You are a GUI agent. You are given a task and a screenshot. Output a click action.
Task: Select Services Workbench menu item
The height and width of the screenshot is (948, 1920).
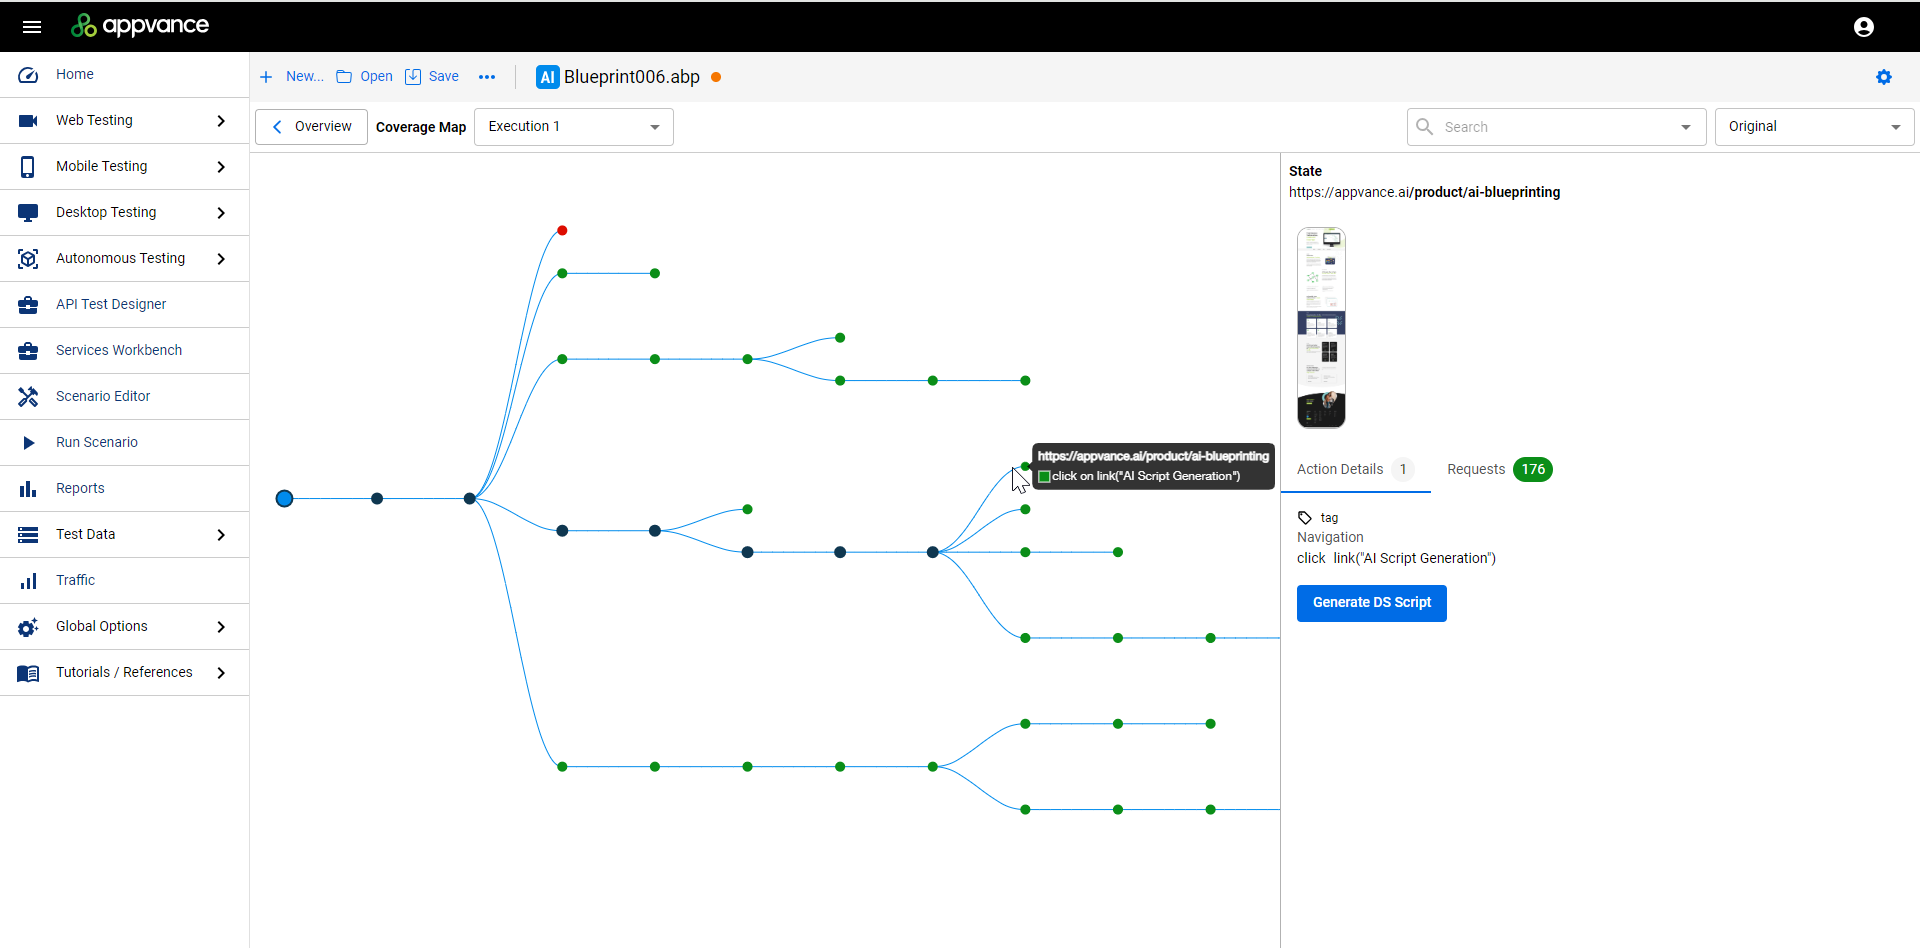point(125,351)
